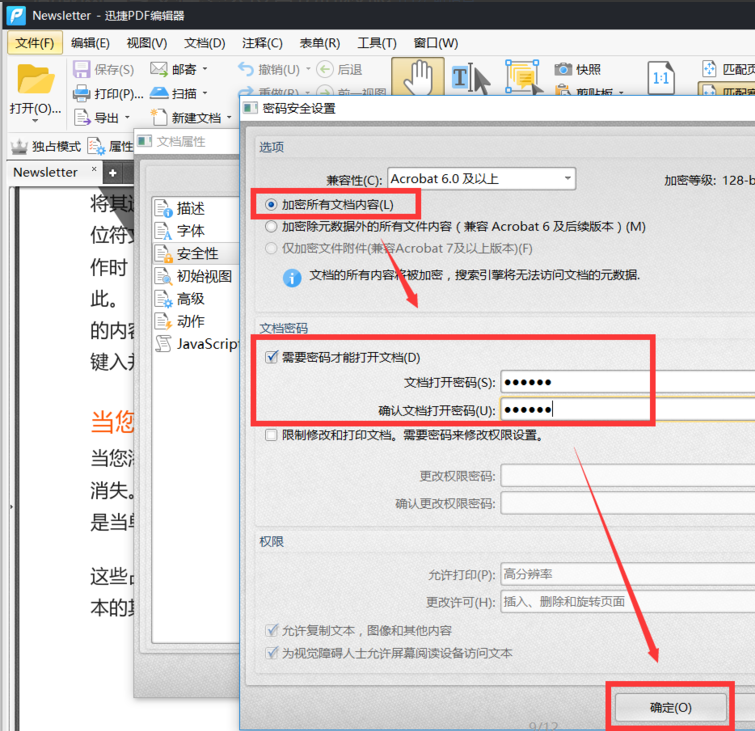
Task: Select the Text selection tool
Action: pyautogui.click(x=470, y=78)
